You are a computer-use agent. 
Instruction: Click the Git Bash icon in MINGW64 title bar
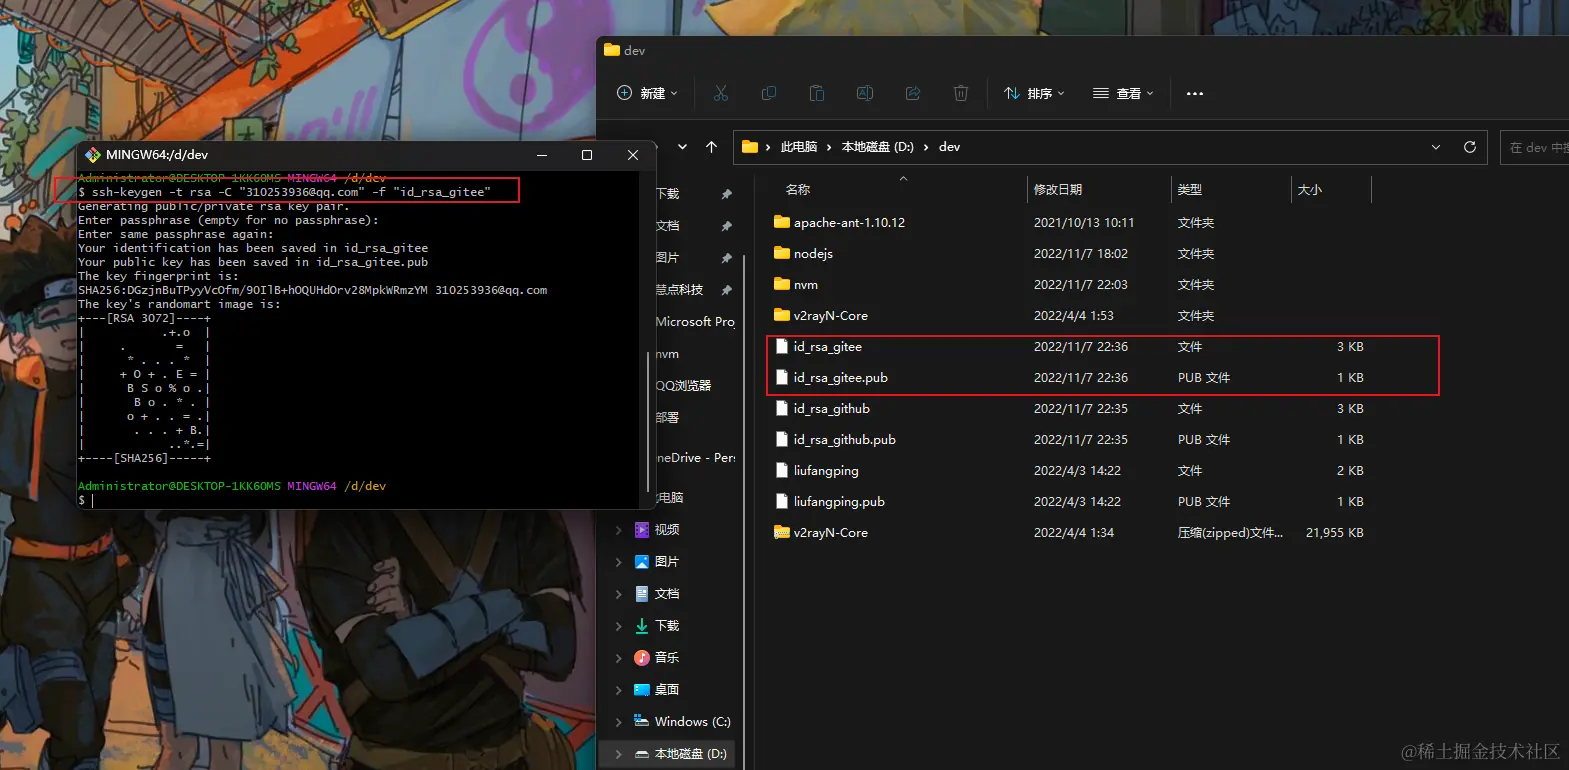click(x=93, y=155)
